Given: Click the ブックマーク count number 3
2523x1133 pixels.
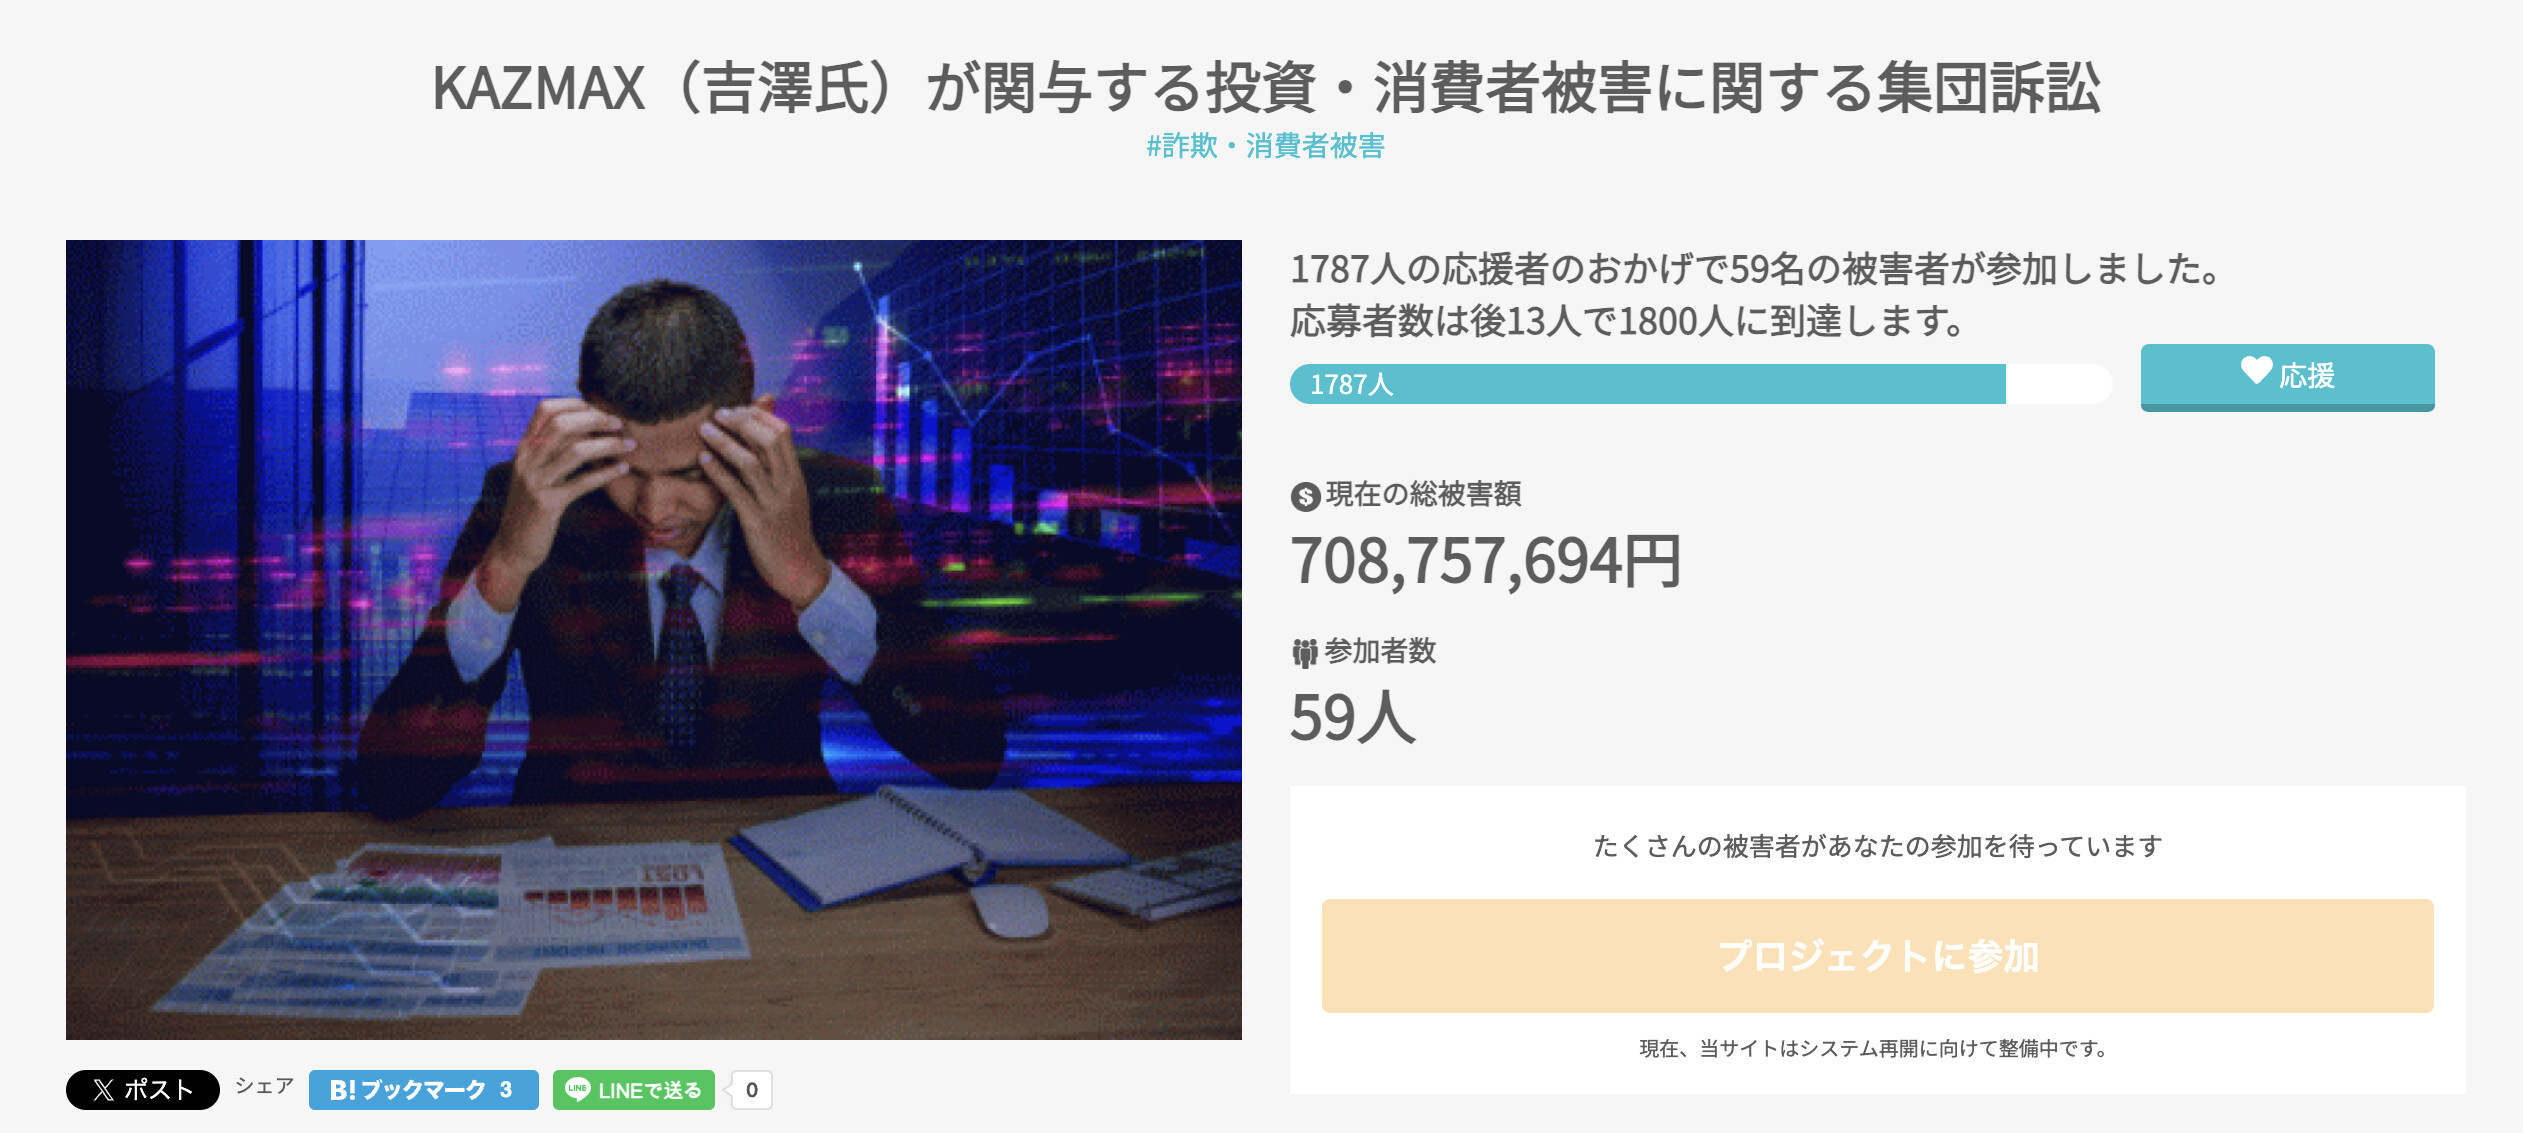Looking at the screenshot, I should pos(506,1090).
